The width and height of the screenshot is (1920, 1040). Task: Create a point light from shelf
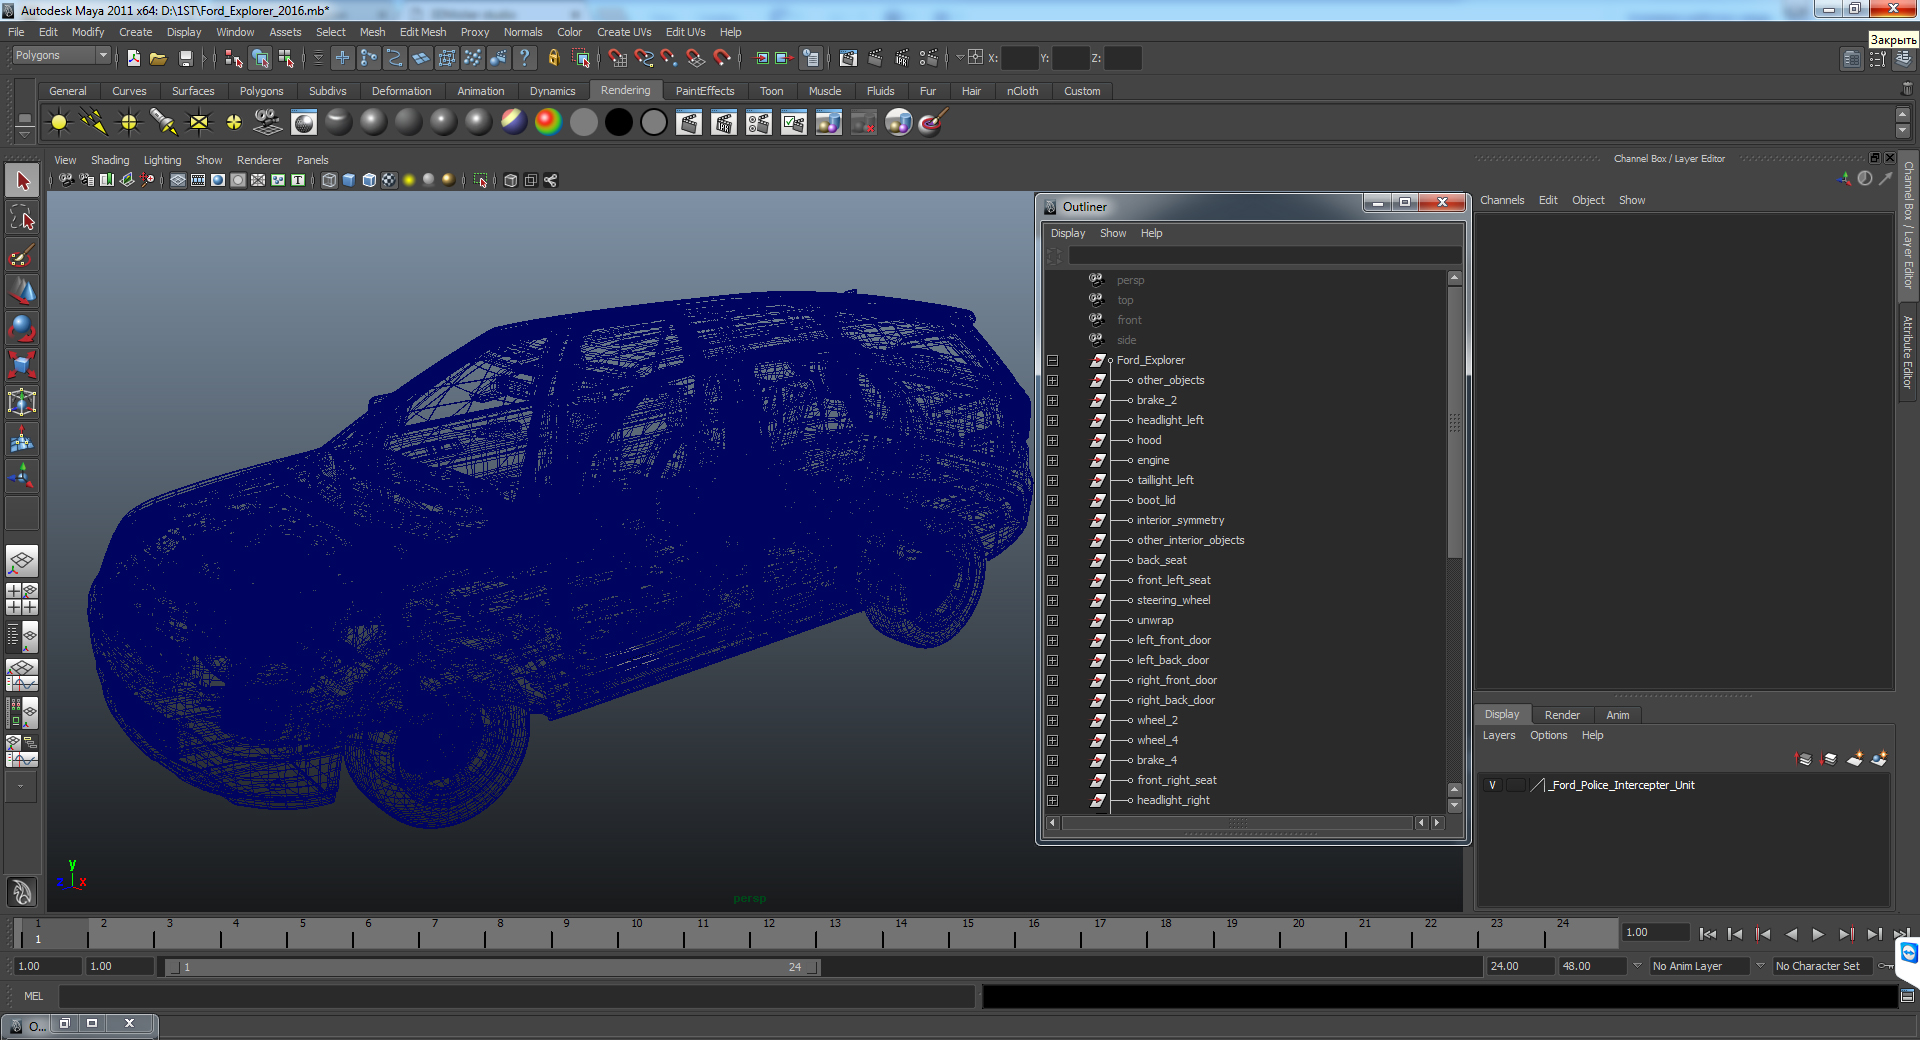[x=129, y=122]
